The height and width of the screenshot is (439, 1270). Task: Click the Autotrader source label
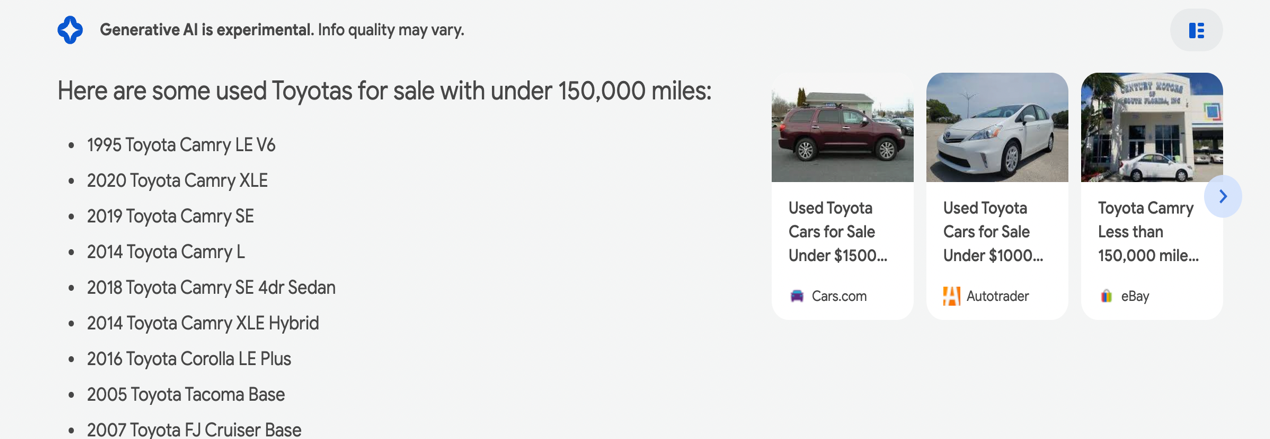point(997,296)
